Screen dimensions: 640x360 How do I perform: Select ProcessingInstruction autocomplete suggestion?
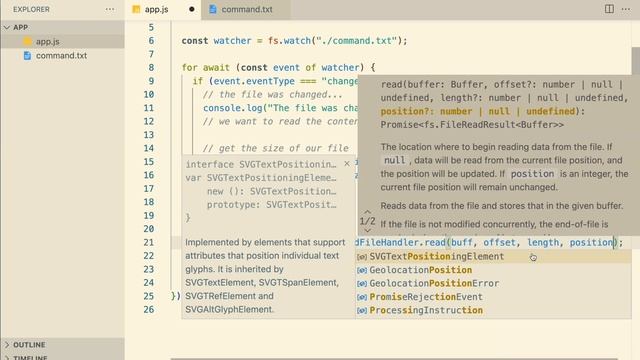(x=493, y=311)
